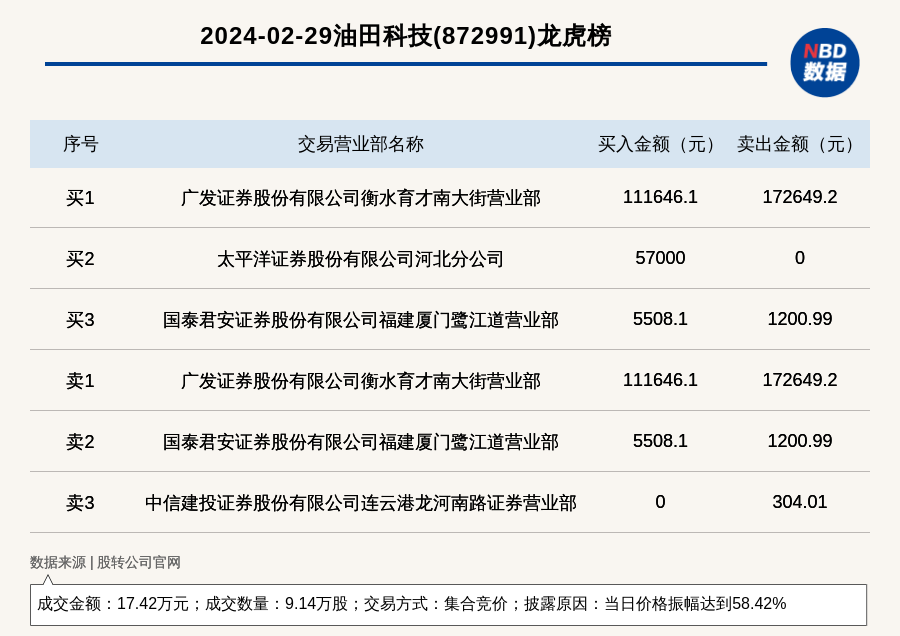Click the 1200.99 sell amount in the 卖2 row
Screen dimensions: 900x636
[x=799, y=441]
